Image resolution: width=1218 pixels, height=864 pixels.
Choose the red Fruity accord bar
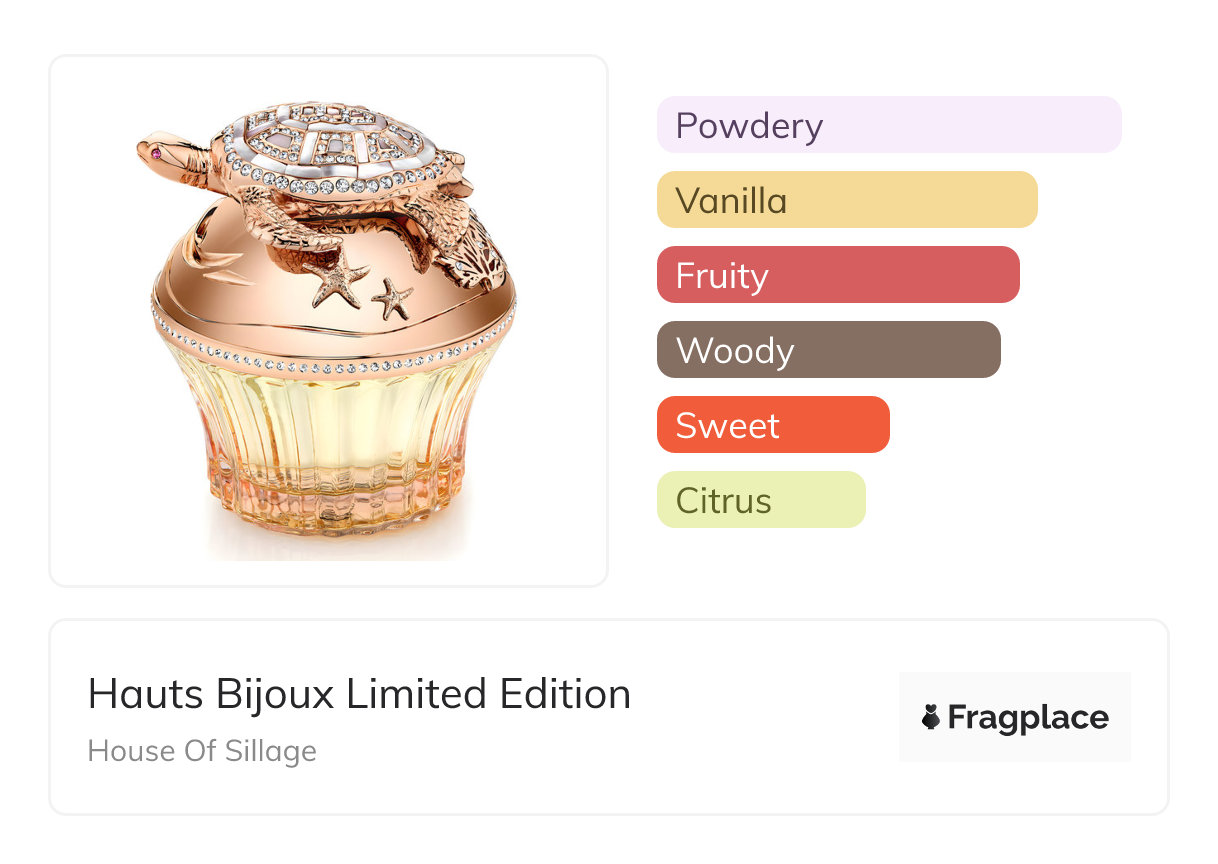point(838,275)
